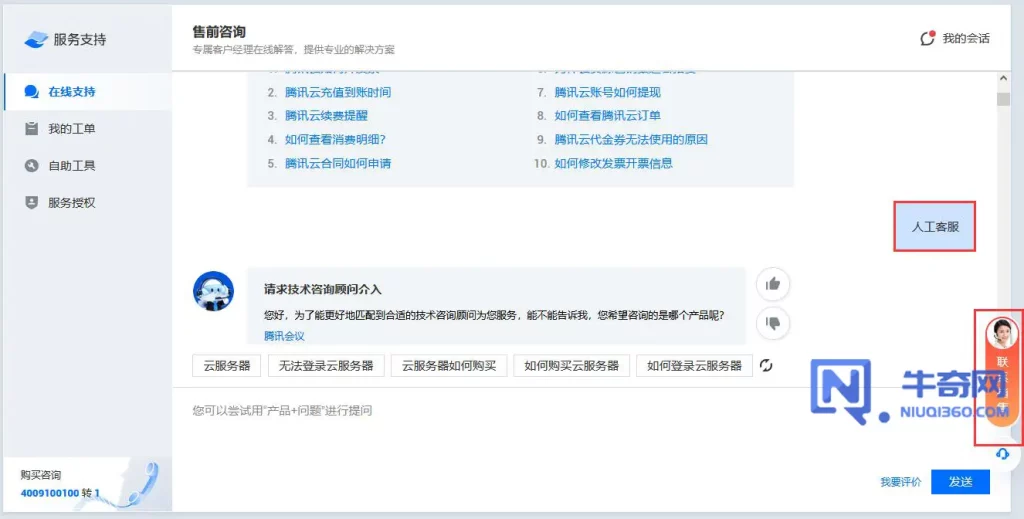Click the chat scrollbar thumb
The image size is (1024, 519).
pos(1003,99)
